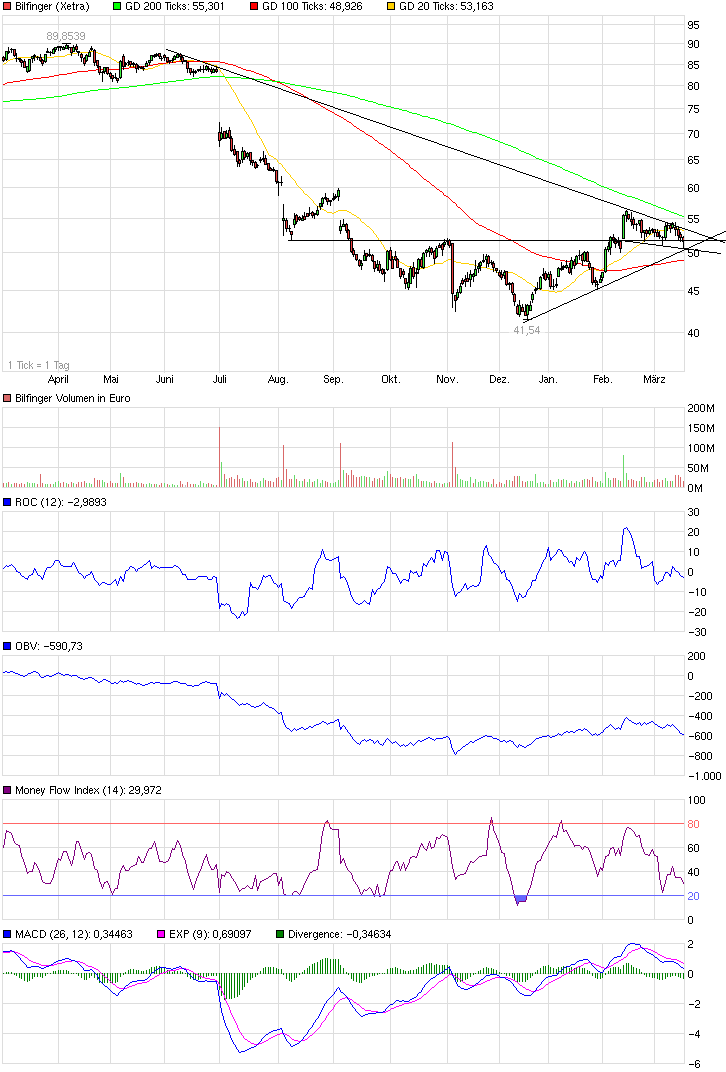Click the 200M volume axis value

(701, 408)
